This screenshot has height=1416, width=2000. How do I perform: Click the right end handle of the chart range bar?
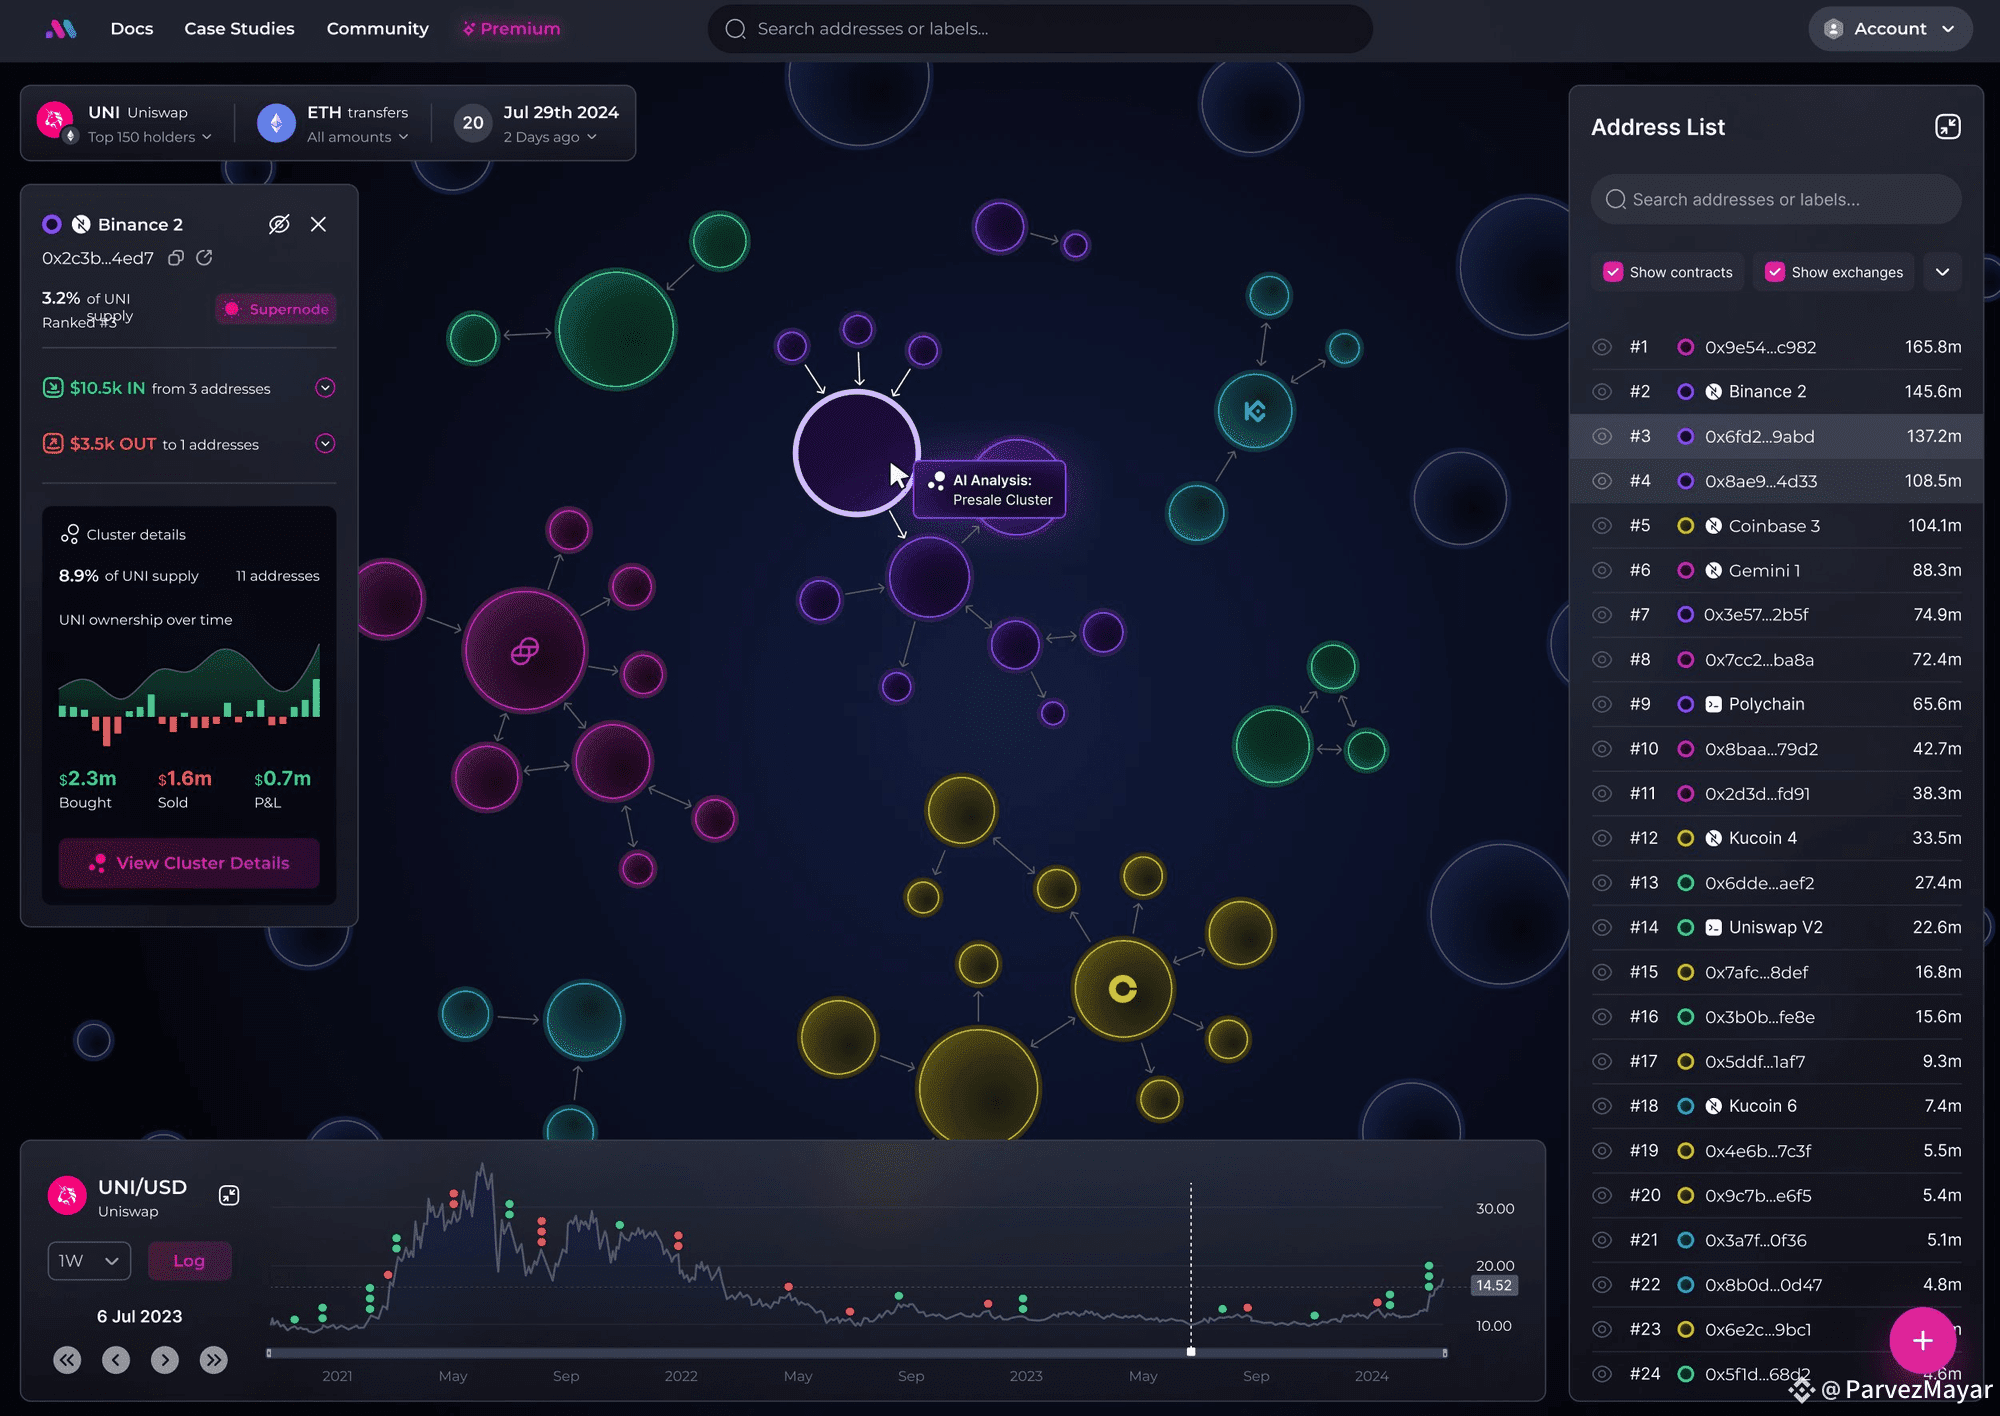click(x=1444, y=1353)
